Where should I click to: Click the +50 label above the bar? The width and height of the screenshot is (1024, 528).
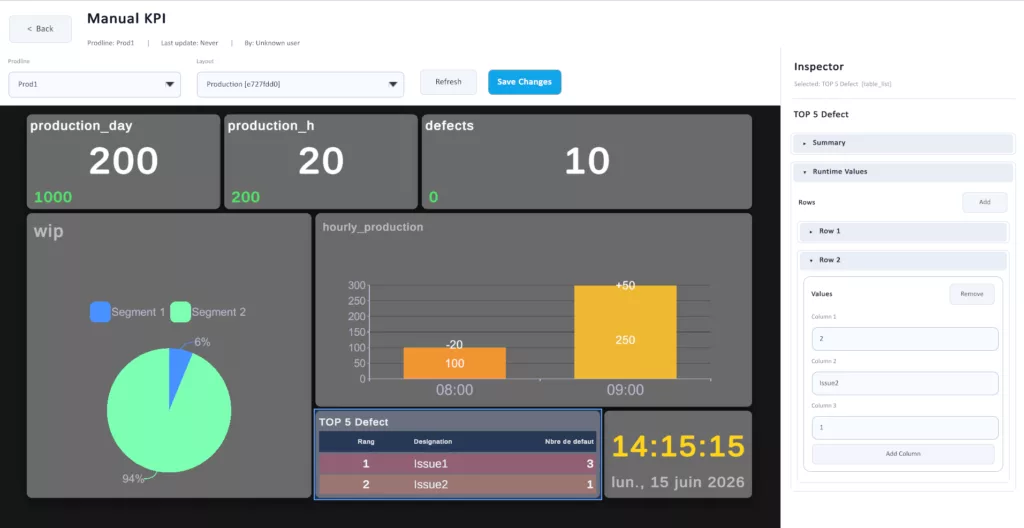coord(625,286)
